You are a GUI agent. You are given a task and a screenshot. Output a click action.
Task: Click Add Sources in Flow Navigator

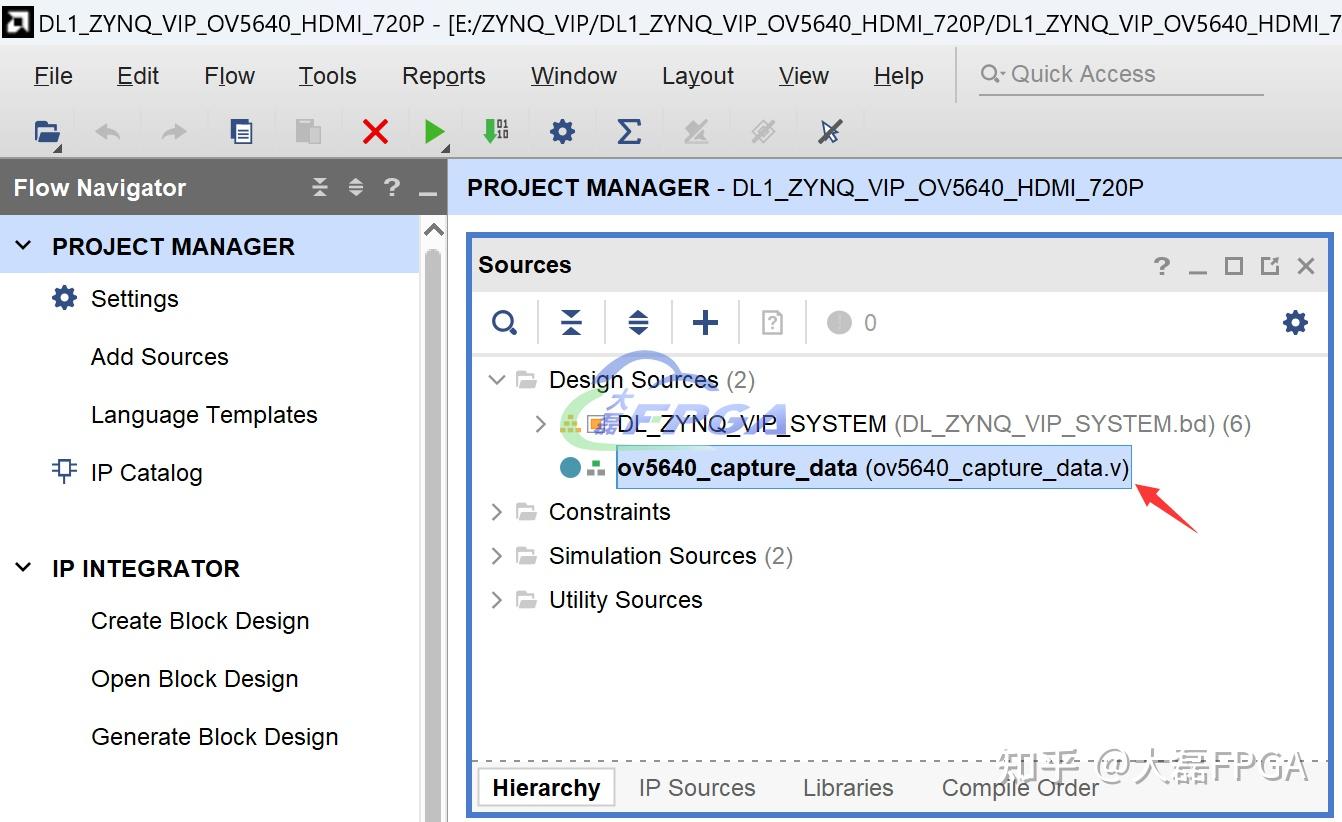(159, 357)
